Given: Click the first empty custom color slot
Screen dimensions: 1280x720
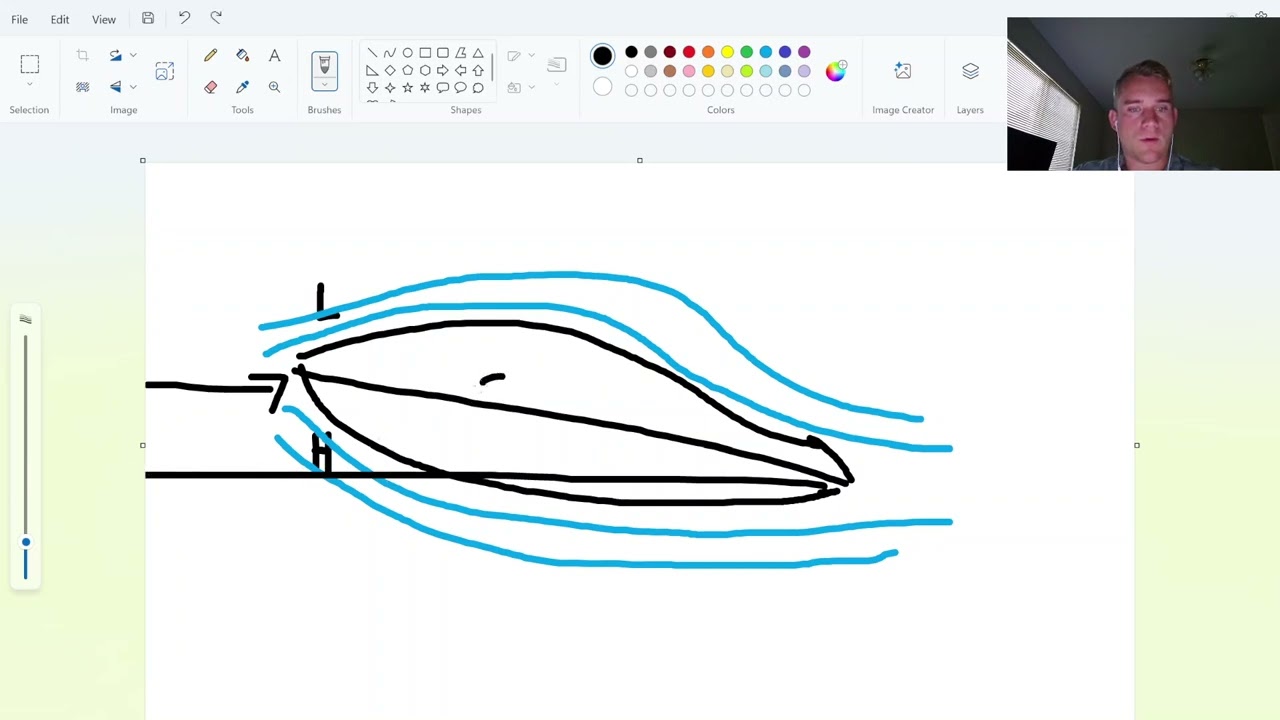Looking at the screenshot, I should point(631,90).
